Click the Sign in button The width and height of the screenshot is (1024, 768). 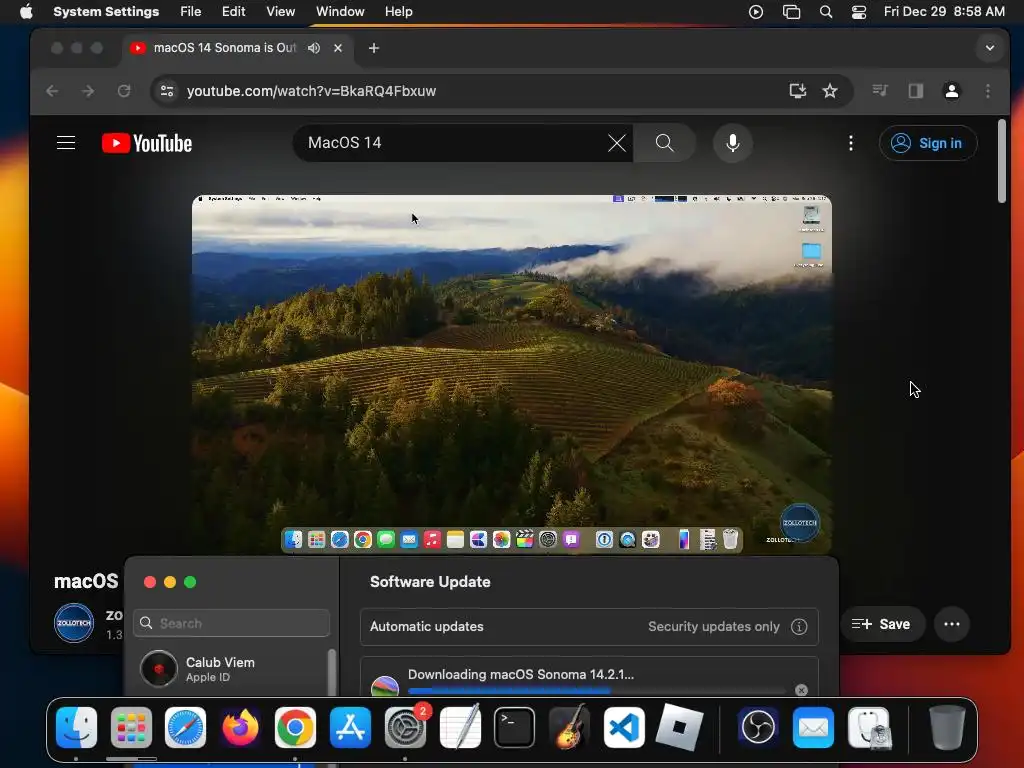coord(928,143)
